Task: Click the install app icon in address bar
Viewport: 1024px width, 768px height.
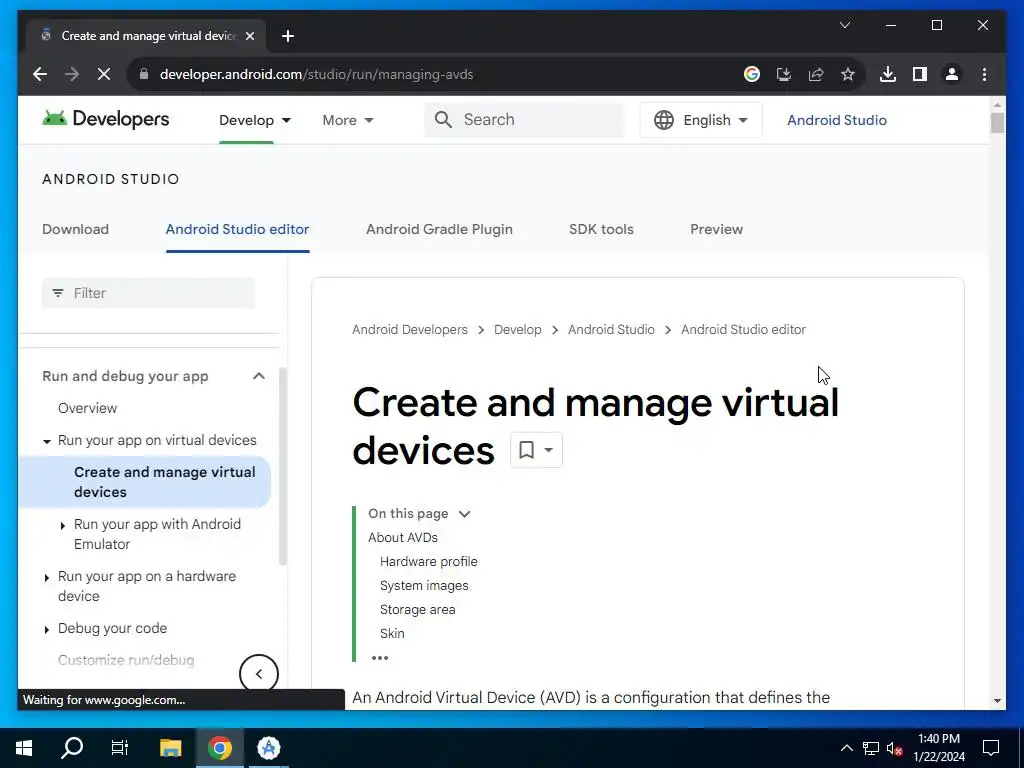Action: pyautogui.click(x=784, y=74)
